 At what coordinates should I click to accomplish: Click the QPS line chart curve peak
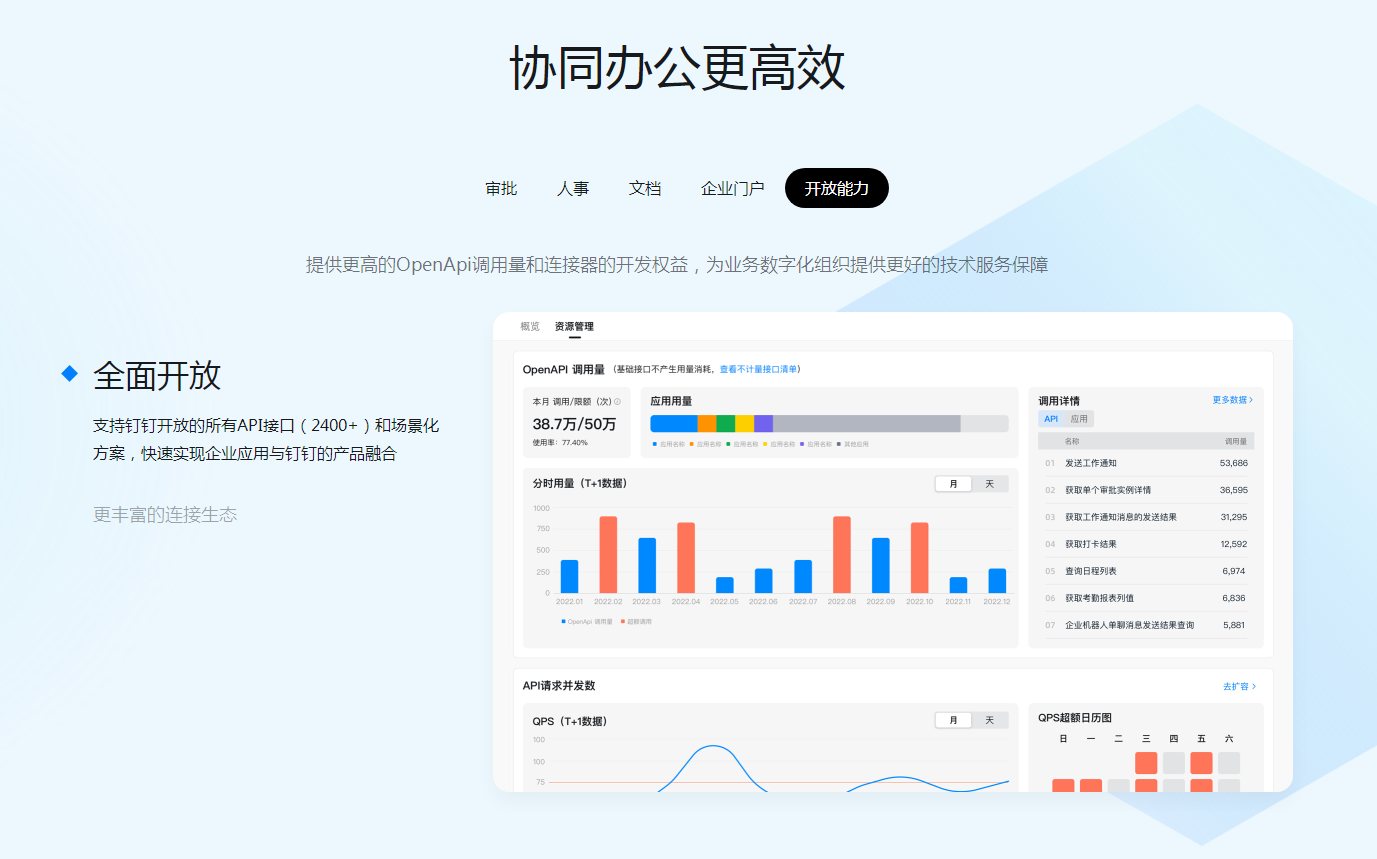(x=711, y=746)
